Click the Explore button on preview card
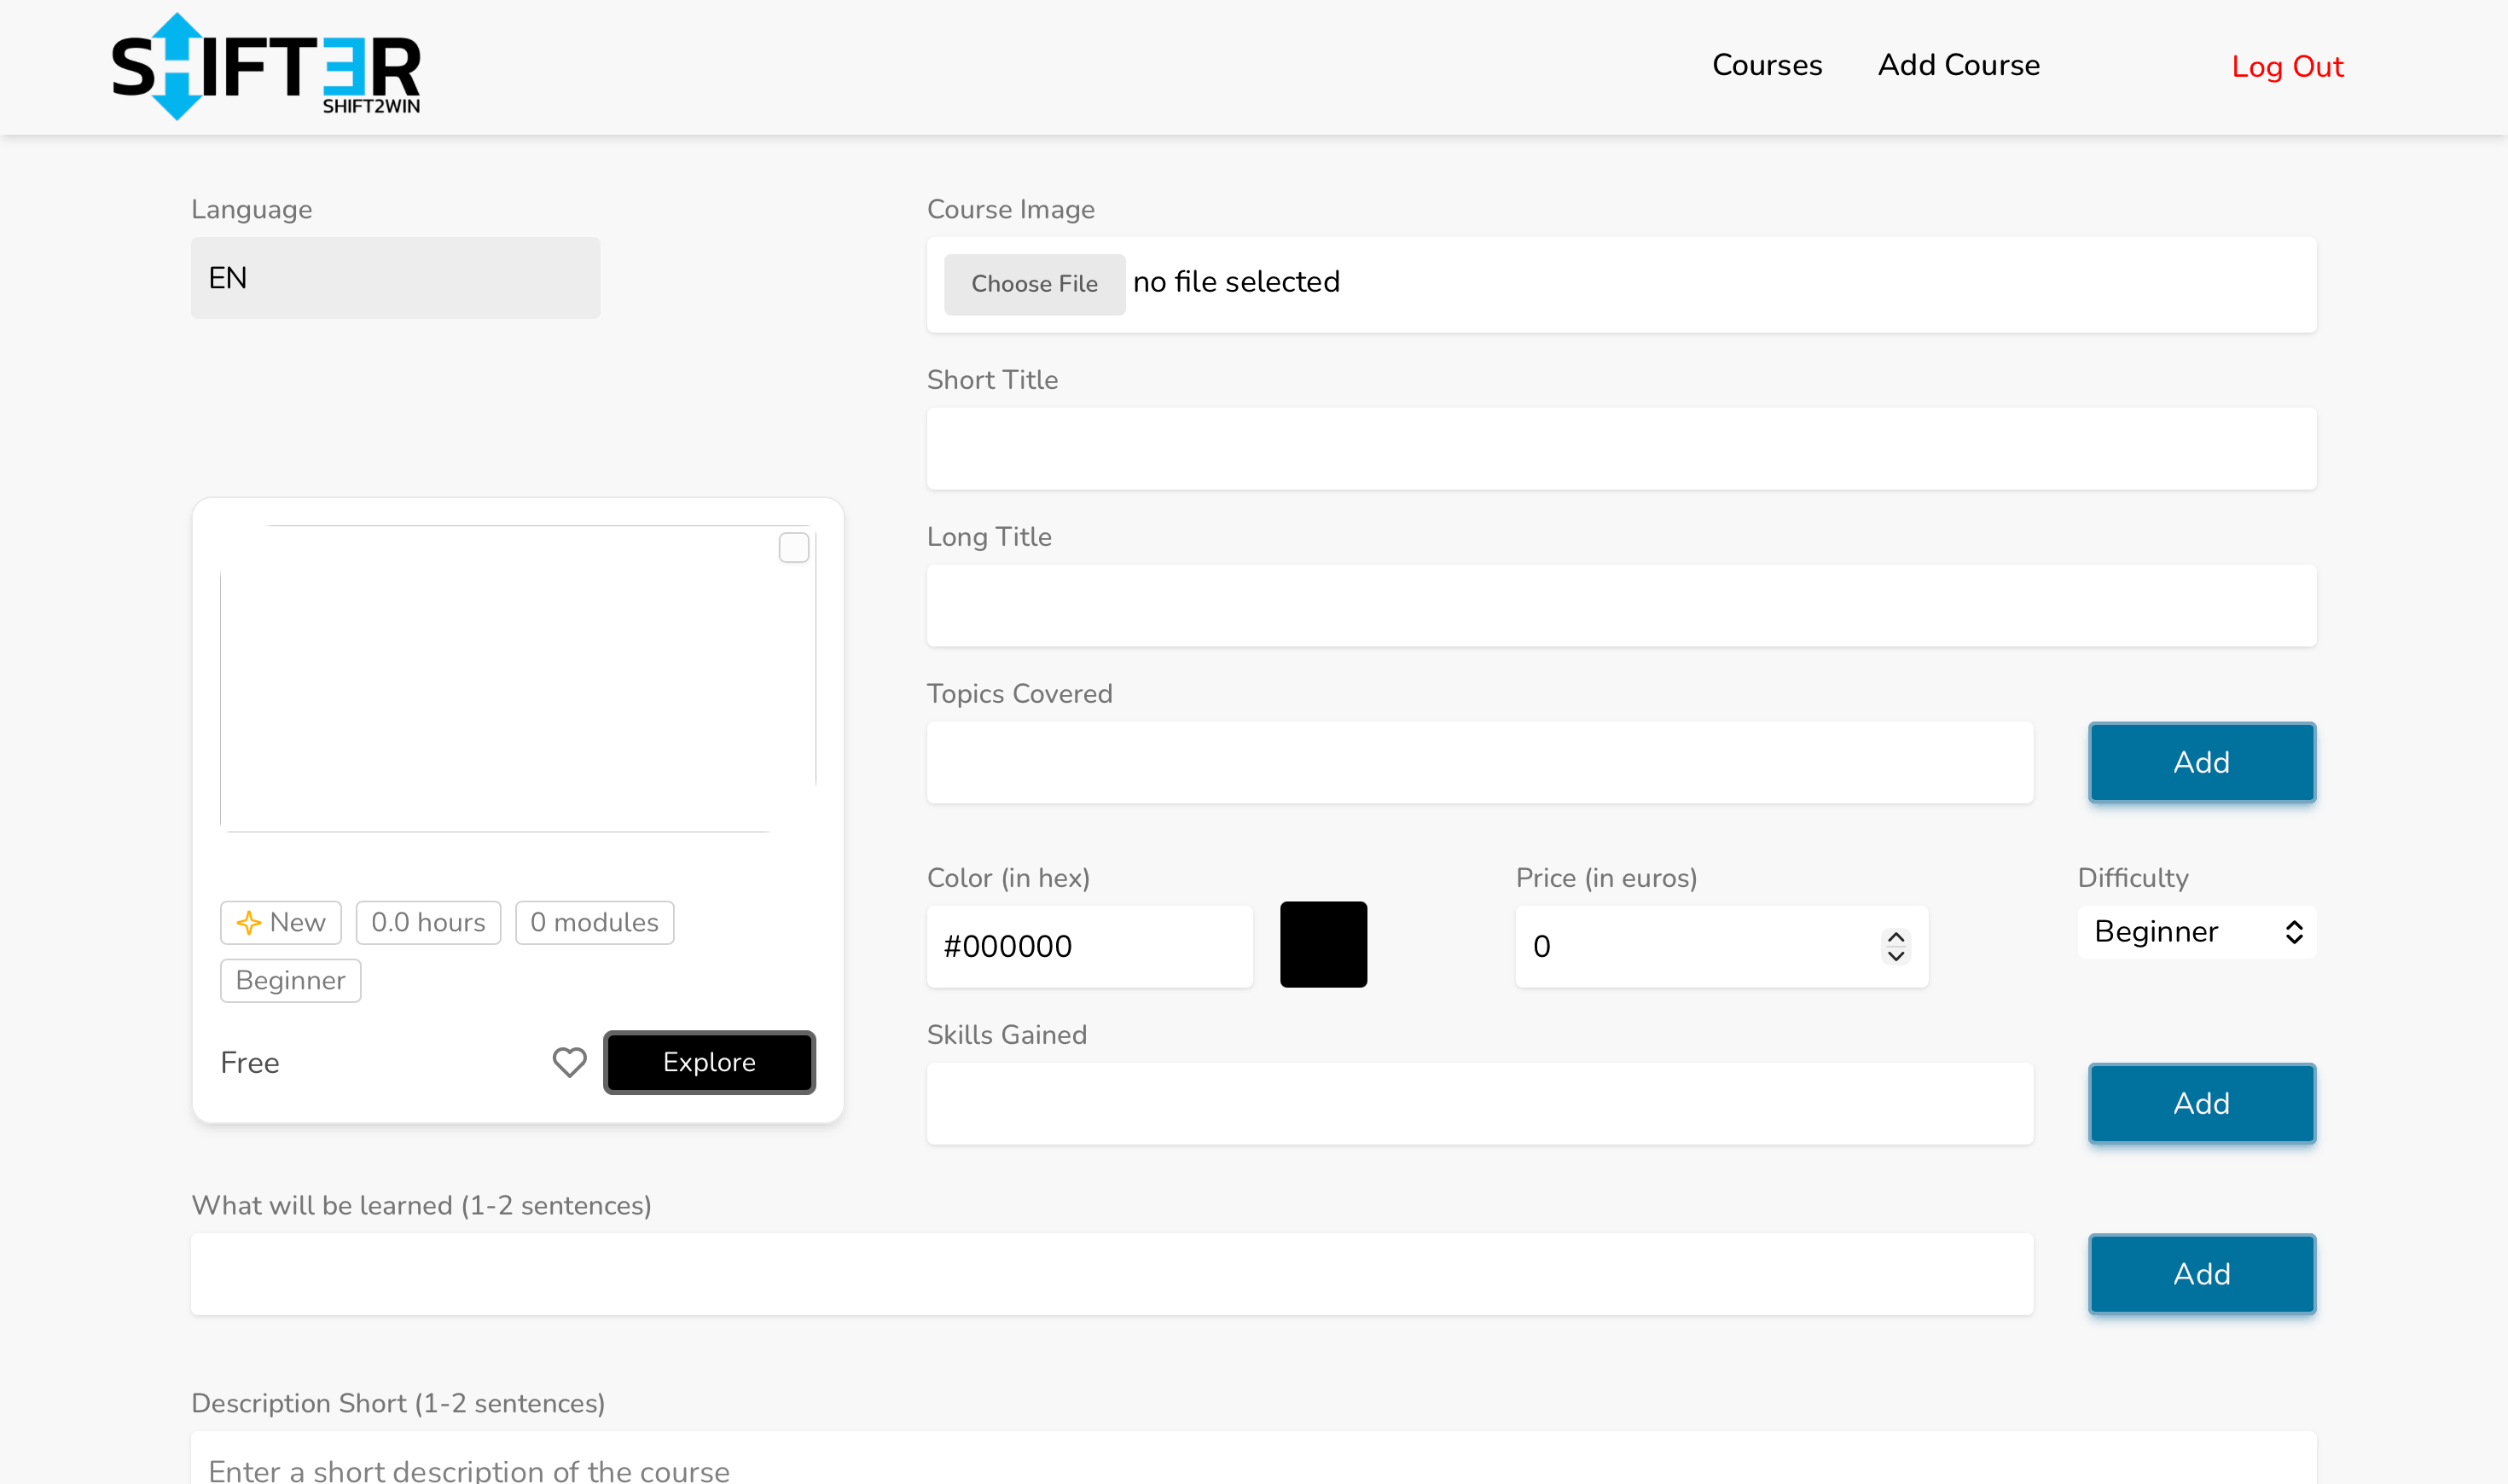 point(709,1062)
